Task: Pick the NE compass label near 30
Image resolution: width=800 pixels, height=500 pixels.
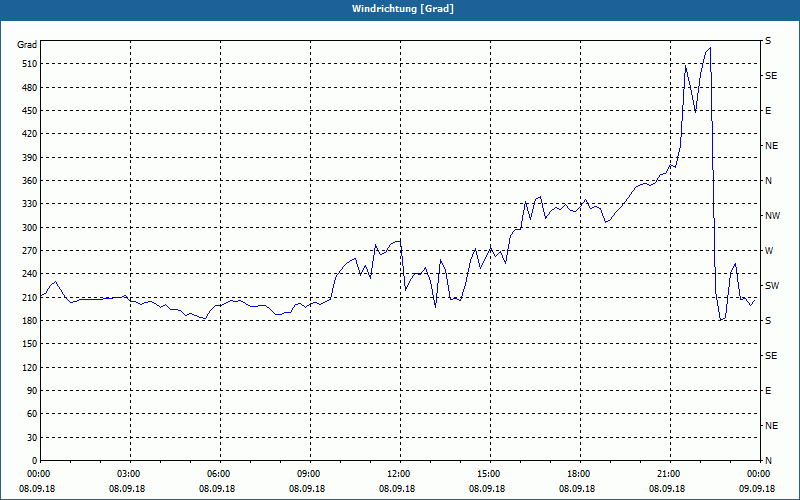Action: [771, 426]
